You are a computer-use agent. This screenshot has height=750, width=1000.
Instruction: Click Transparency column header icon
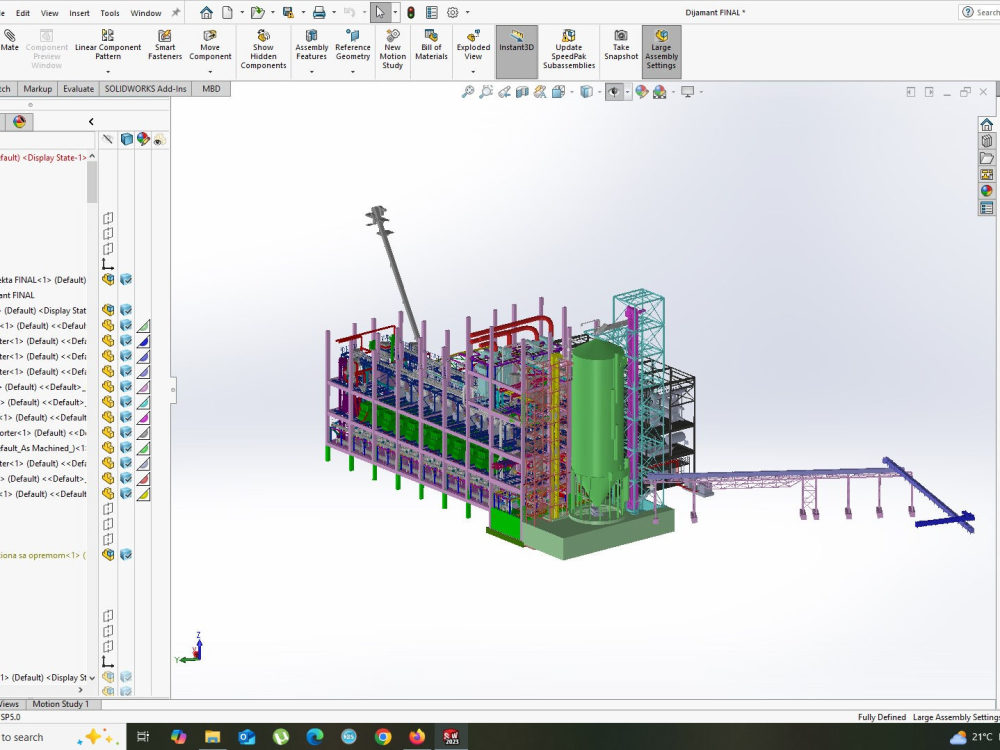159,139
